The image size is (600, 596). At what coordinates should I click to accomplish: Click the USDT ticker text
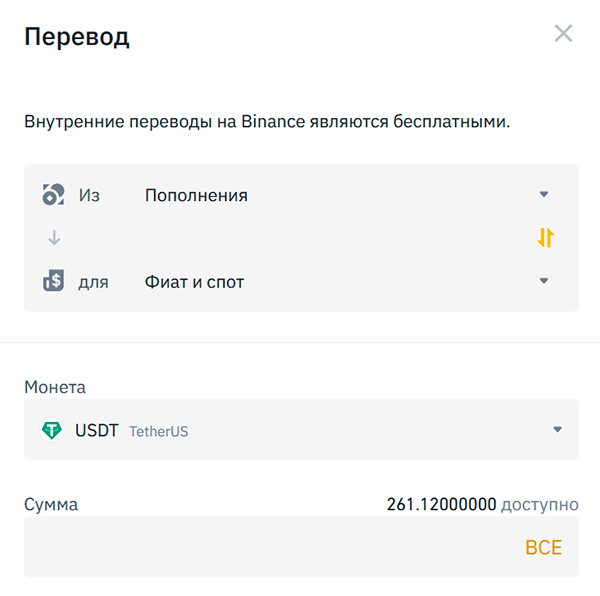point(97,431)
